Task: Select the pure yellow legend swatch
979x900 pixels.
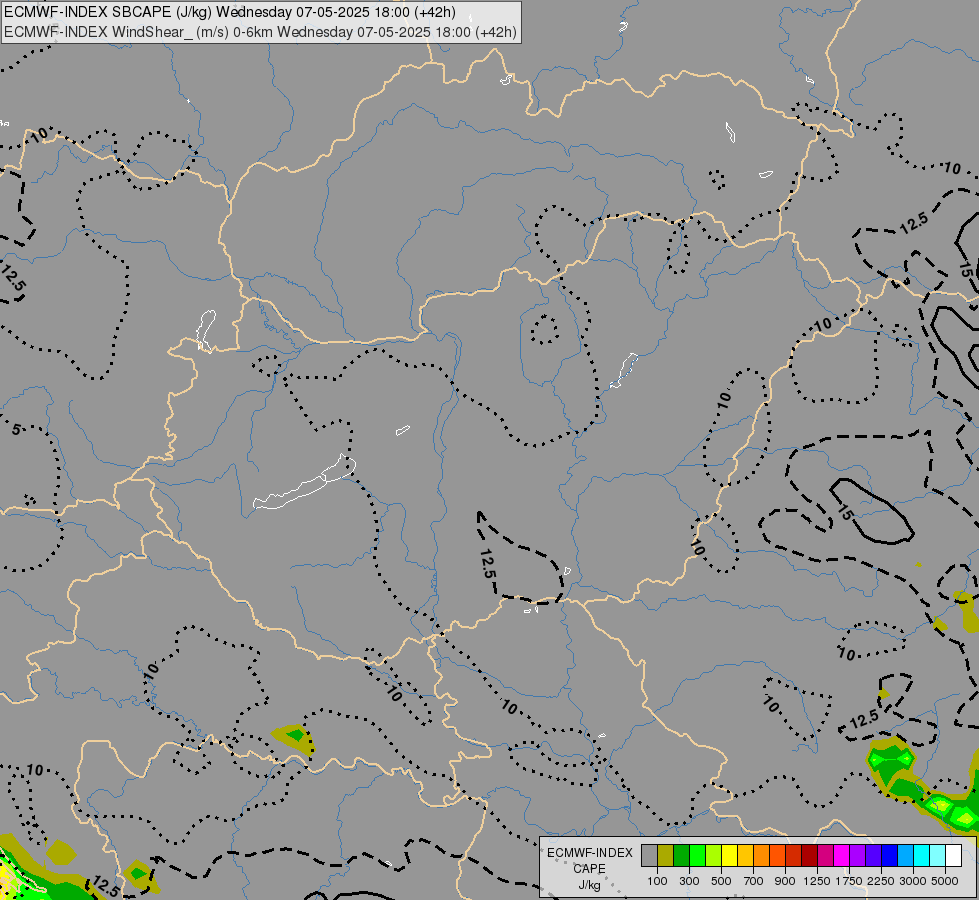Action: click(729, 855)
